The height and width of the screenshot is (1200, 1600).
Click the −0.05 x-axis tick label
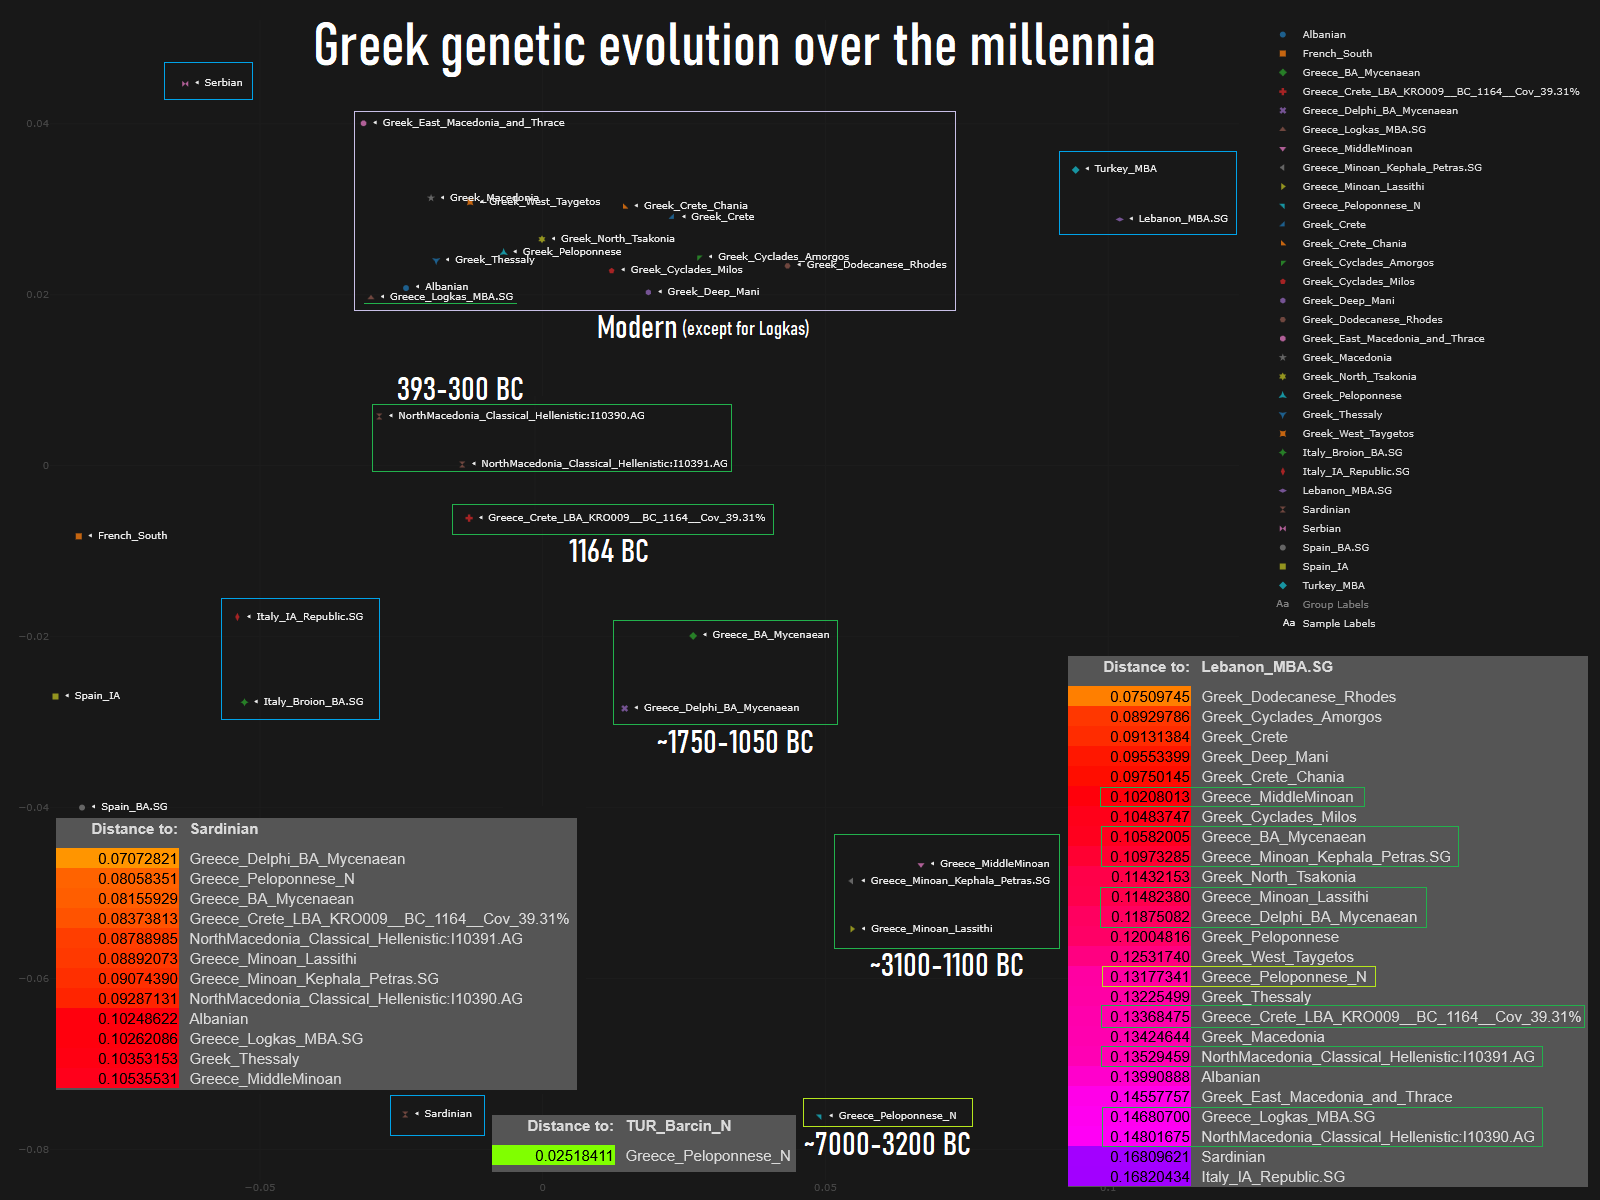[260, 1188]
